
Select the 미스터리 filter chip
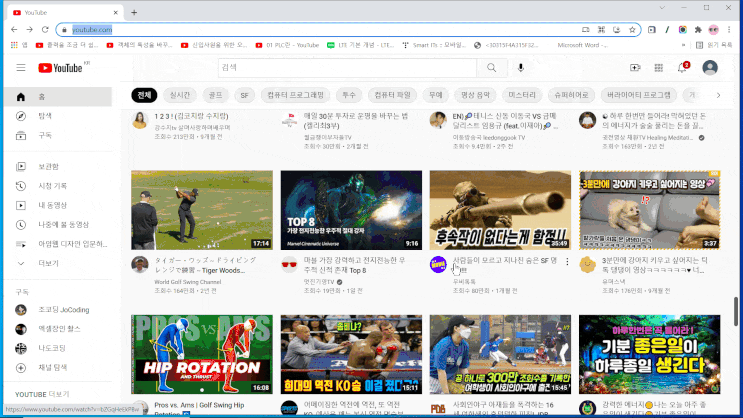pos(522,95)
